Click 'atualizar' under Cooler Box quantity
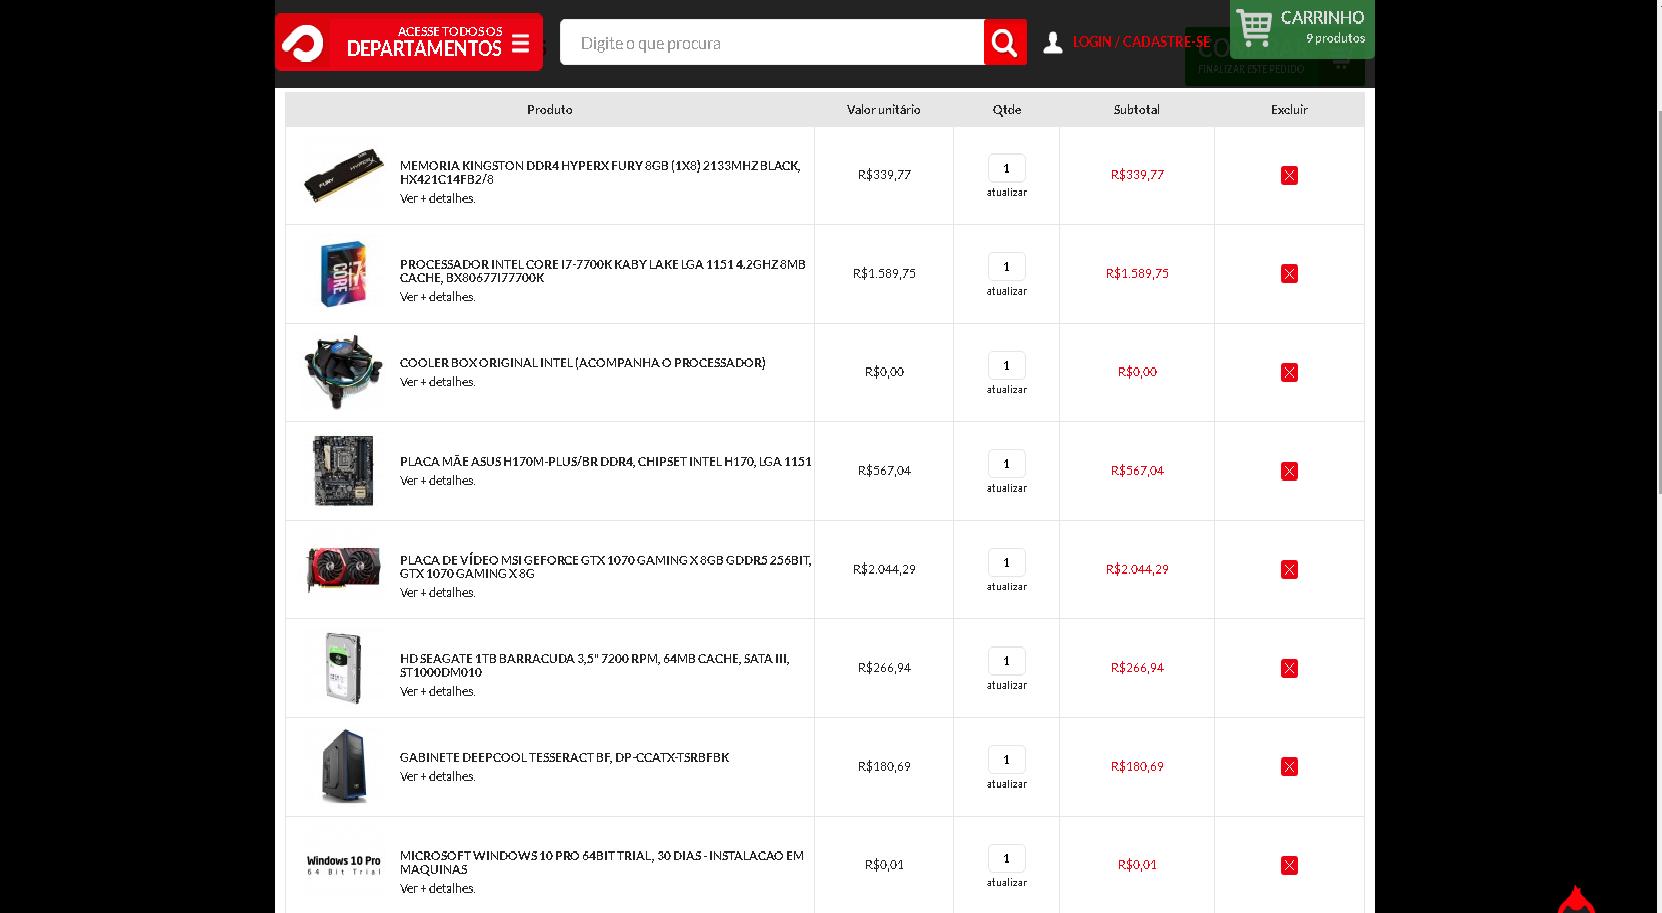1662x913 pixels. (x=1007, y=389)
